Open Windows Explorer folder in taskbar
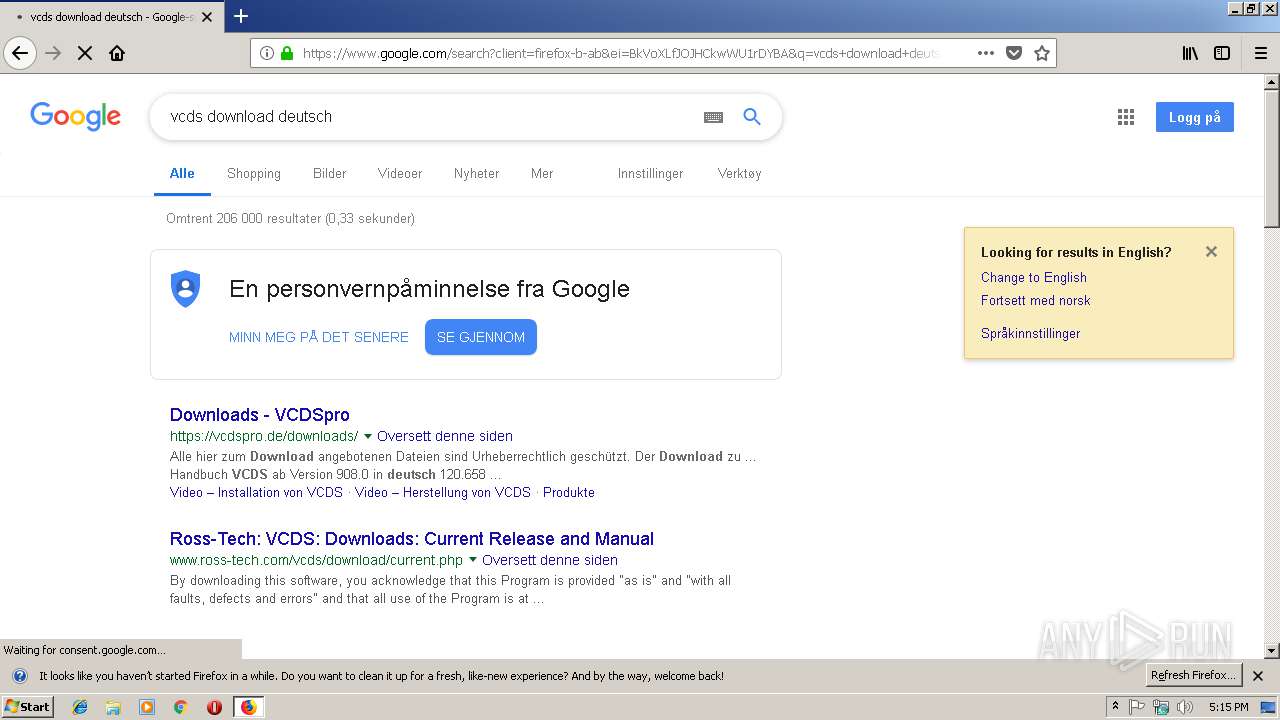The width and height of the screenshot is (1280, 720). click(113, 707)
